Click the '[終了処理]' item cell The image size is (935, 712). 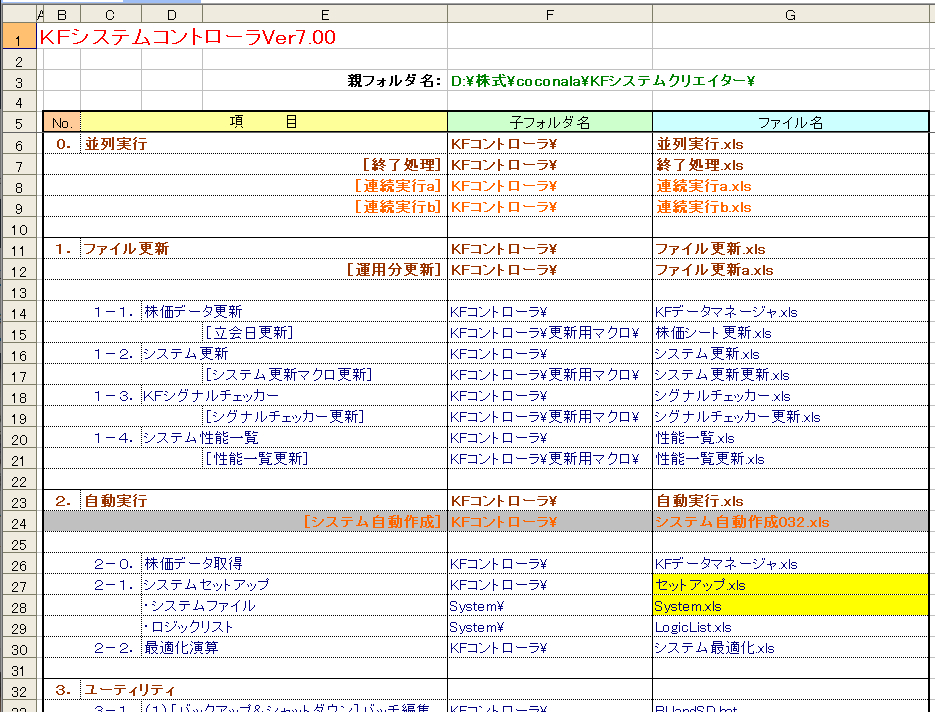(402, 165)
